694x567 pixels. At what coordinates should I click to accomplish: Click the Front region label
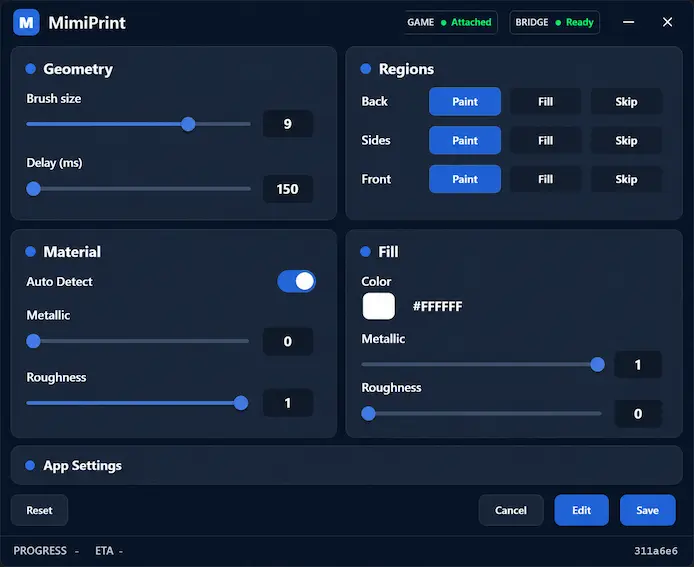click(x=376, y=179)
